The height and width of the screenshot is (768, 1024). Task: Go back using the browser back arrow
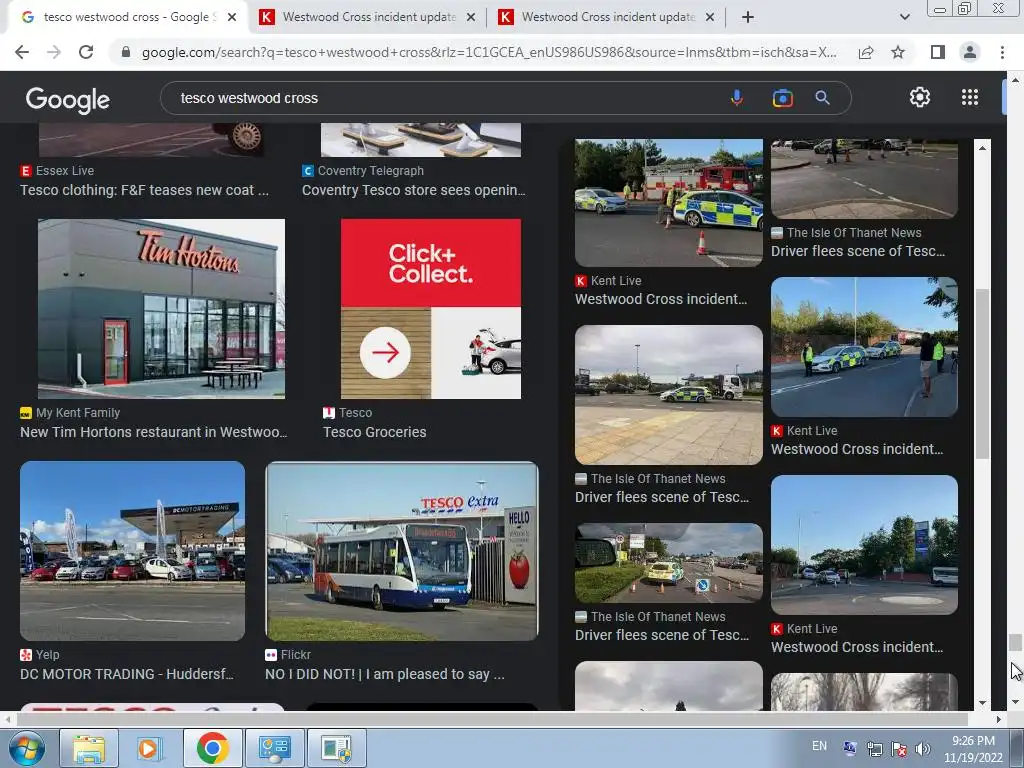22,52
